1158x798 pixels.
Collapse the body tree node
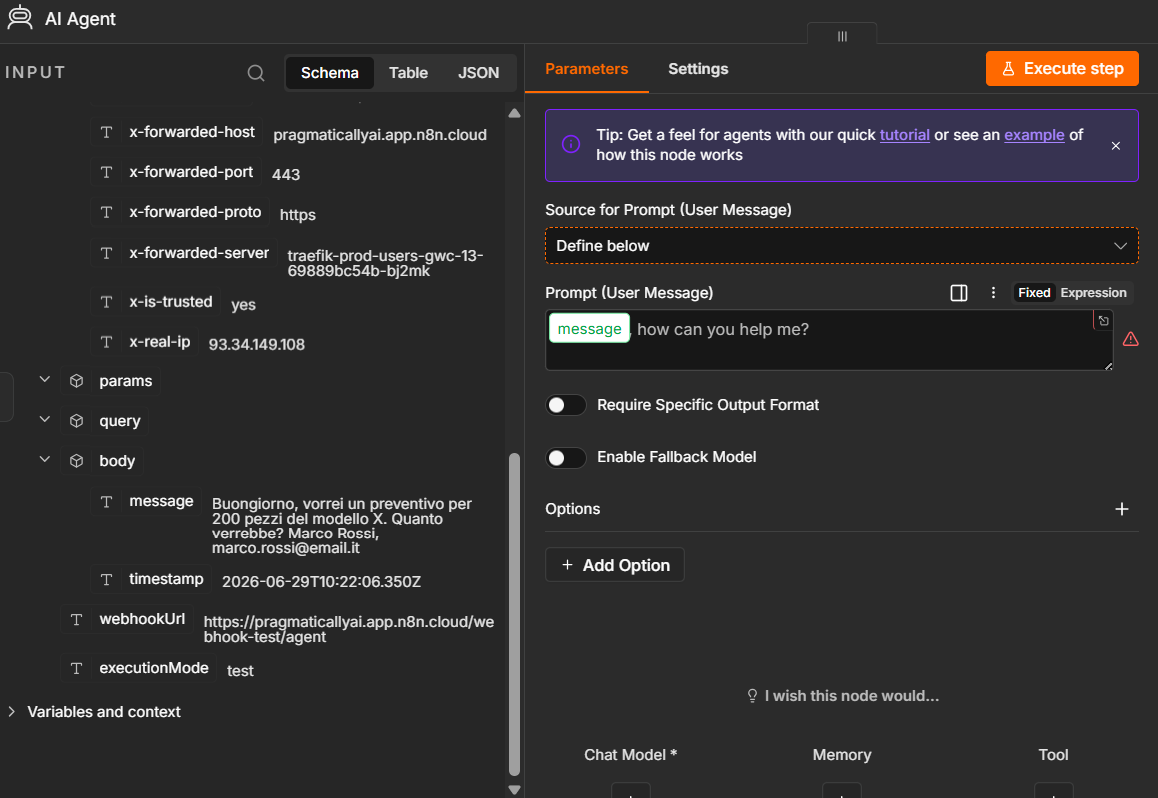tap(44, 459)
